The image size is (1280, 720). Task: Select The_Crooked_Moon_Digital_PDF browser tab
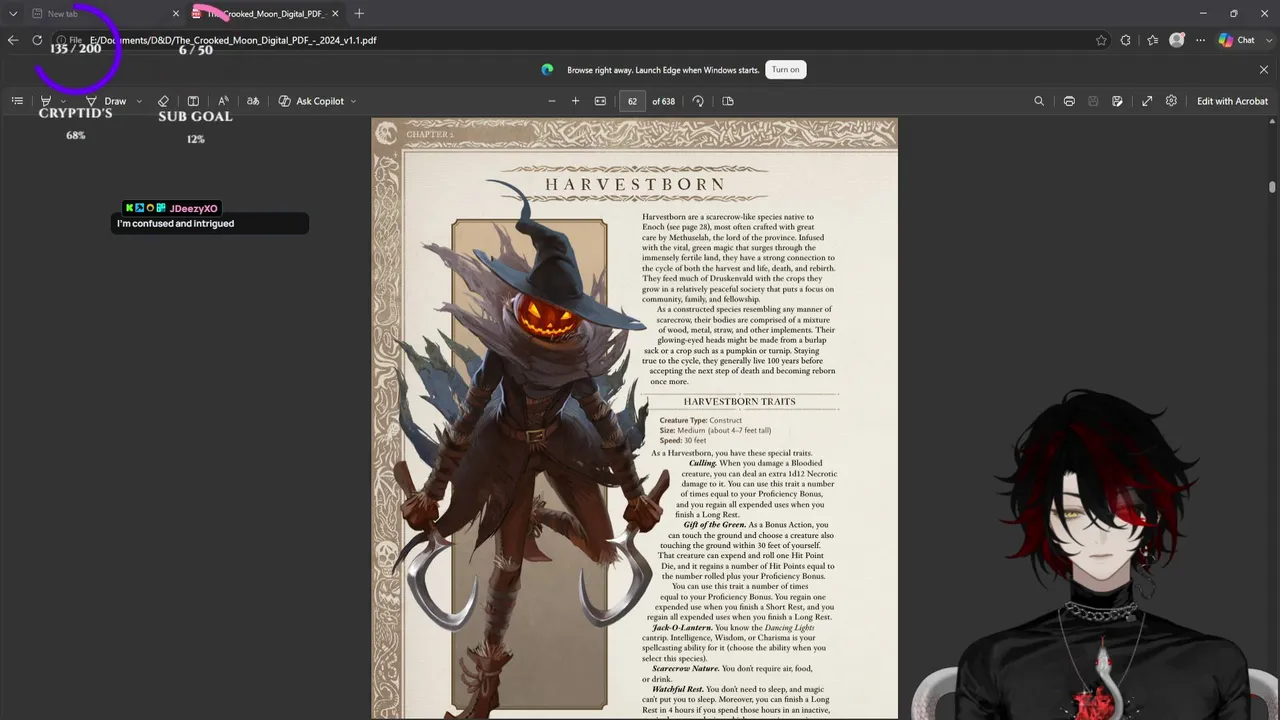click(266, 14)
